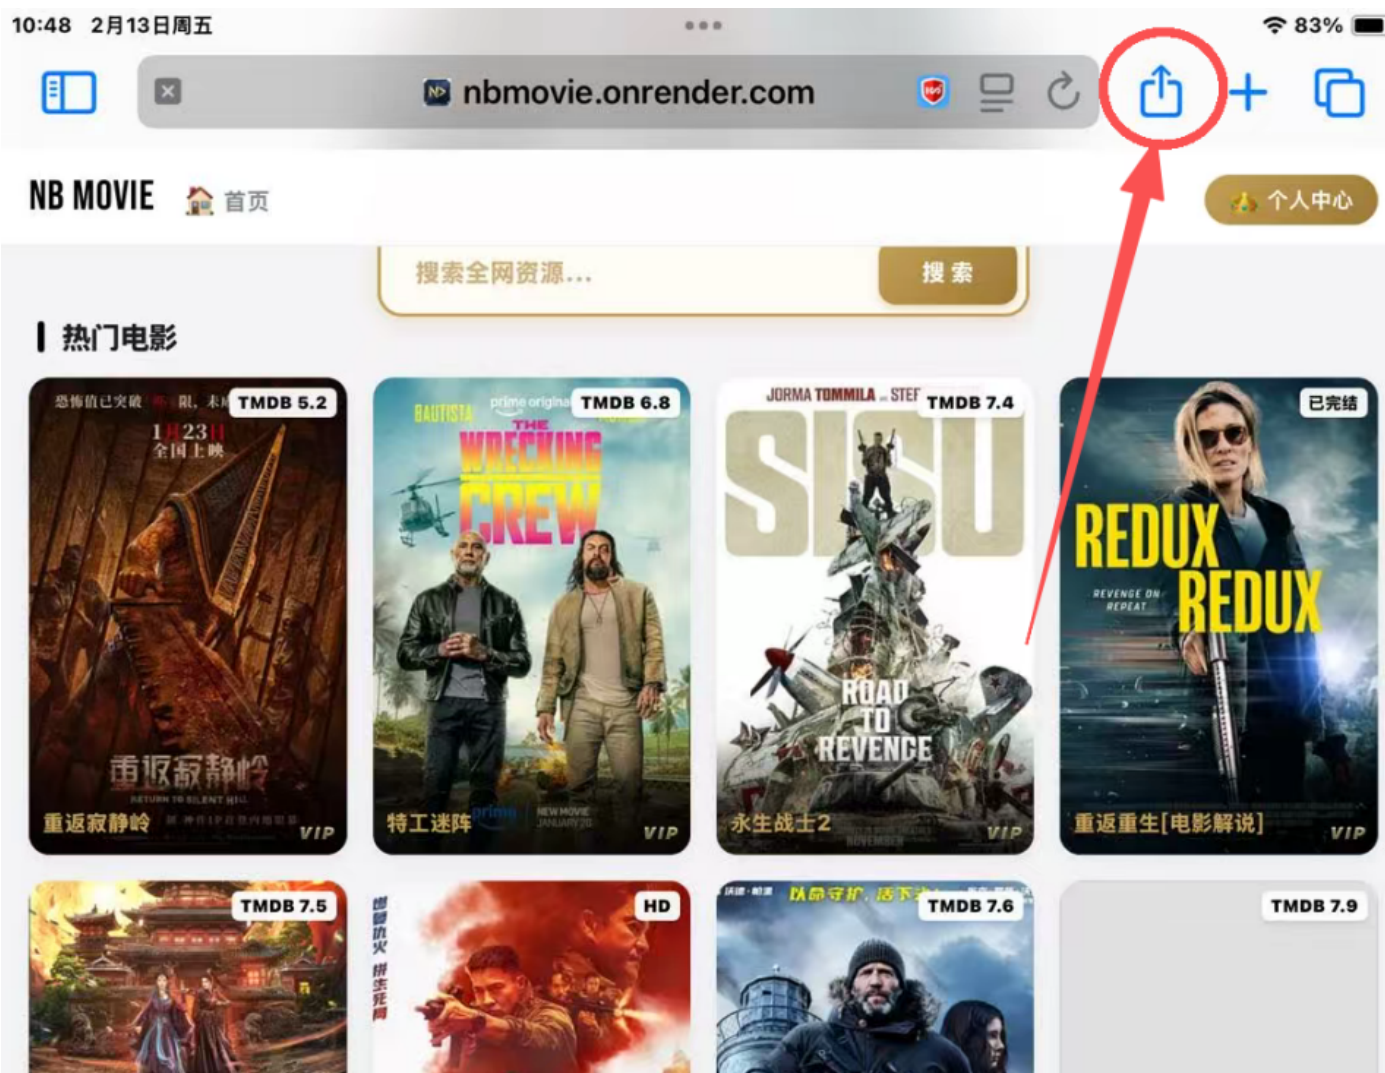Click the VIP label on 重返重生 card
The width and height of the screenshot is (1385, 1073).
[x=1348, y=832]
